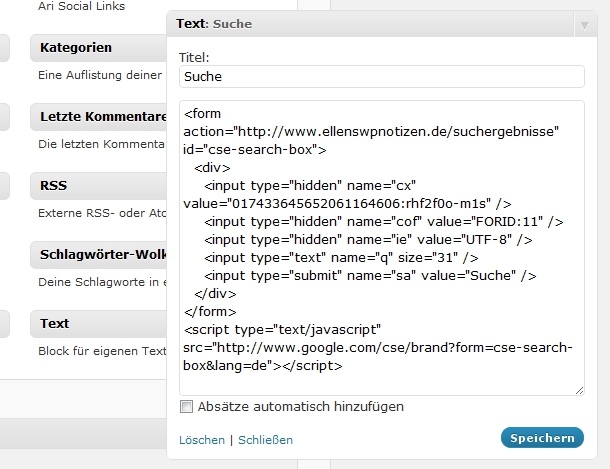Viewport: 610px width, 469px height.
Task: Select the RSS widget
Action: pyautogui.click(x=98, y=186)
